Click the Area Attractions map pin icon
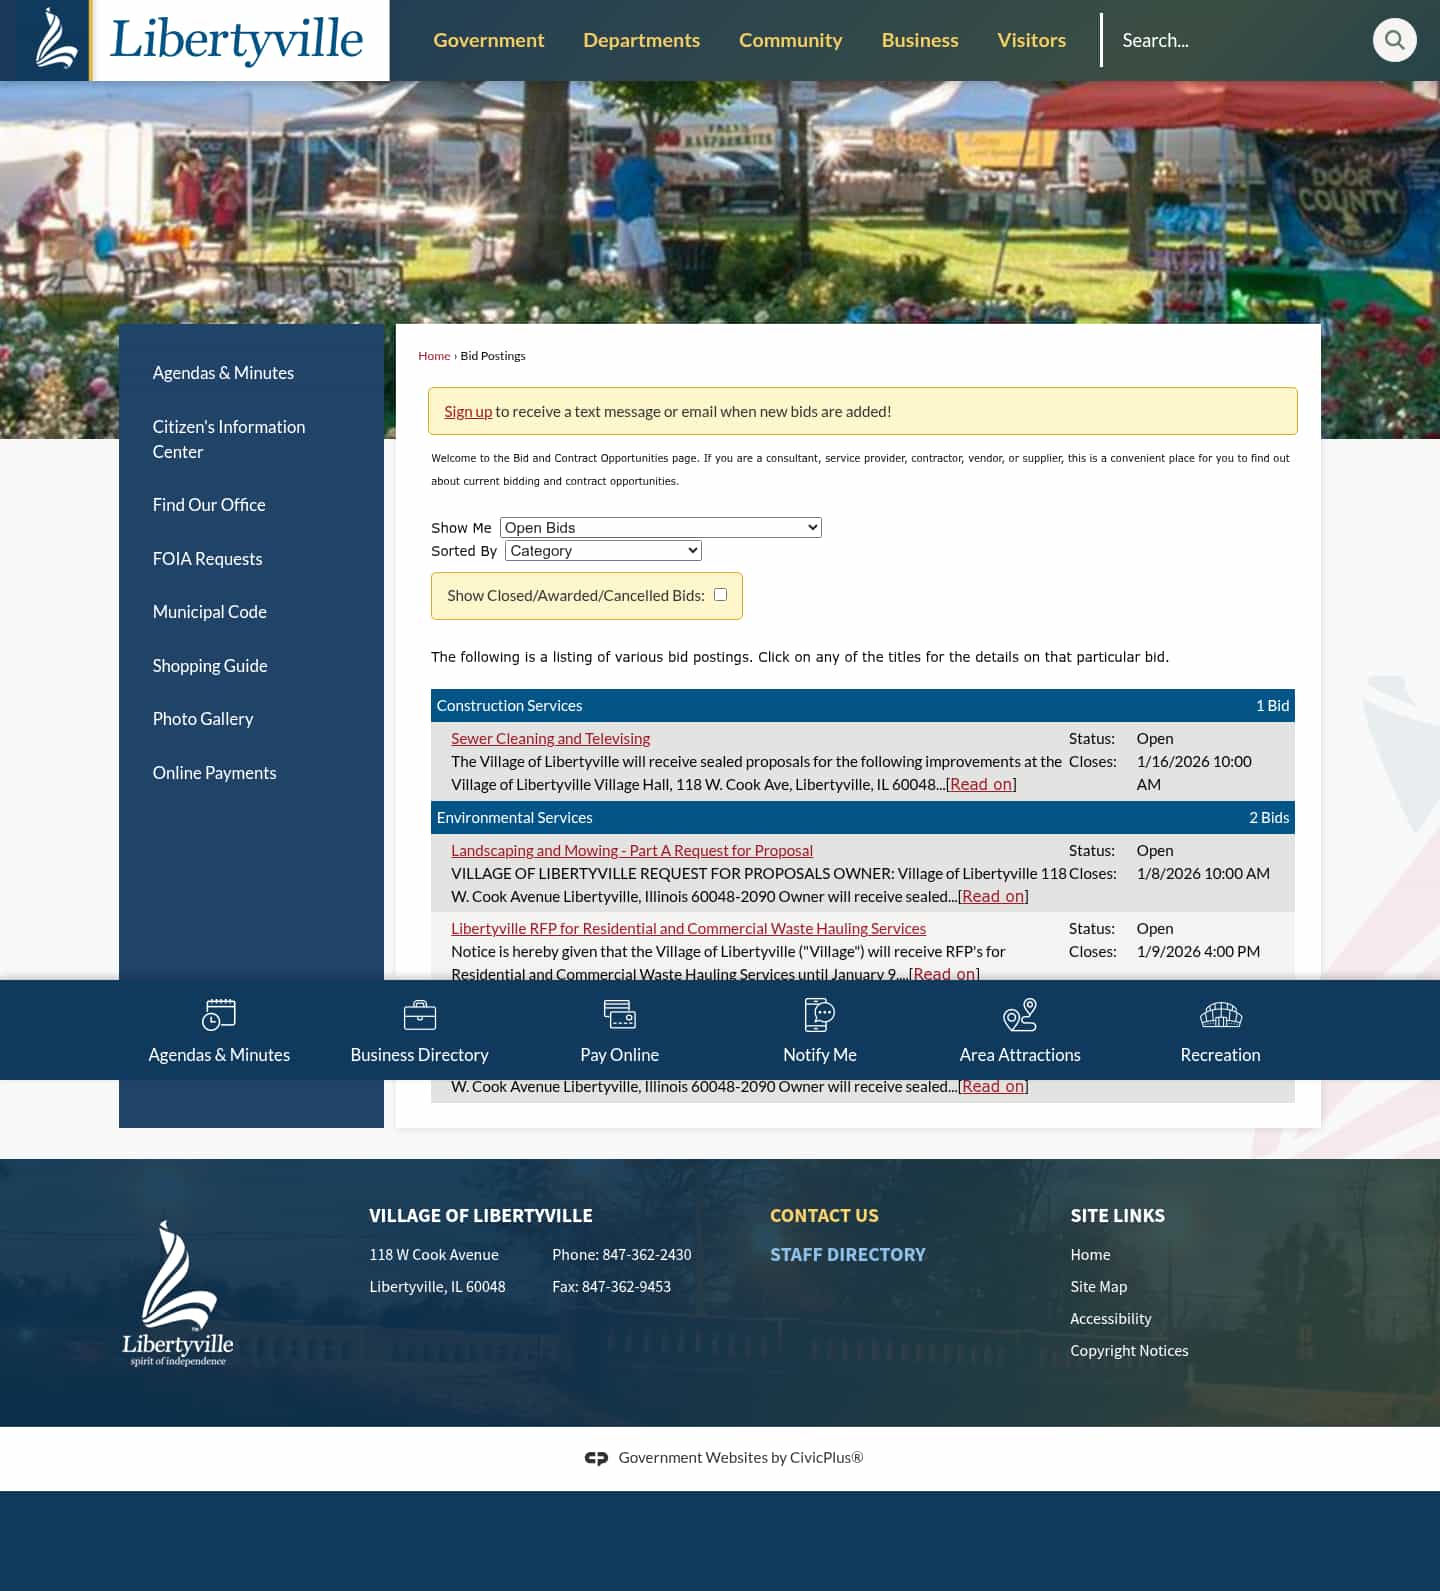 point(1020,1014)
